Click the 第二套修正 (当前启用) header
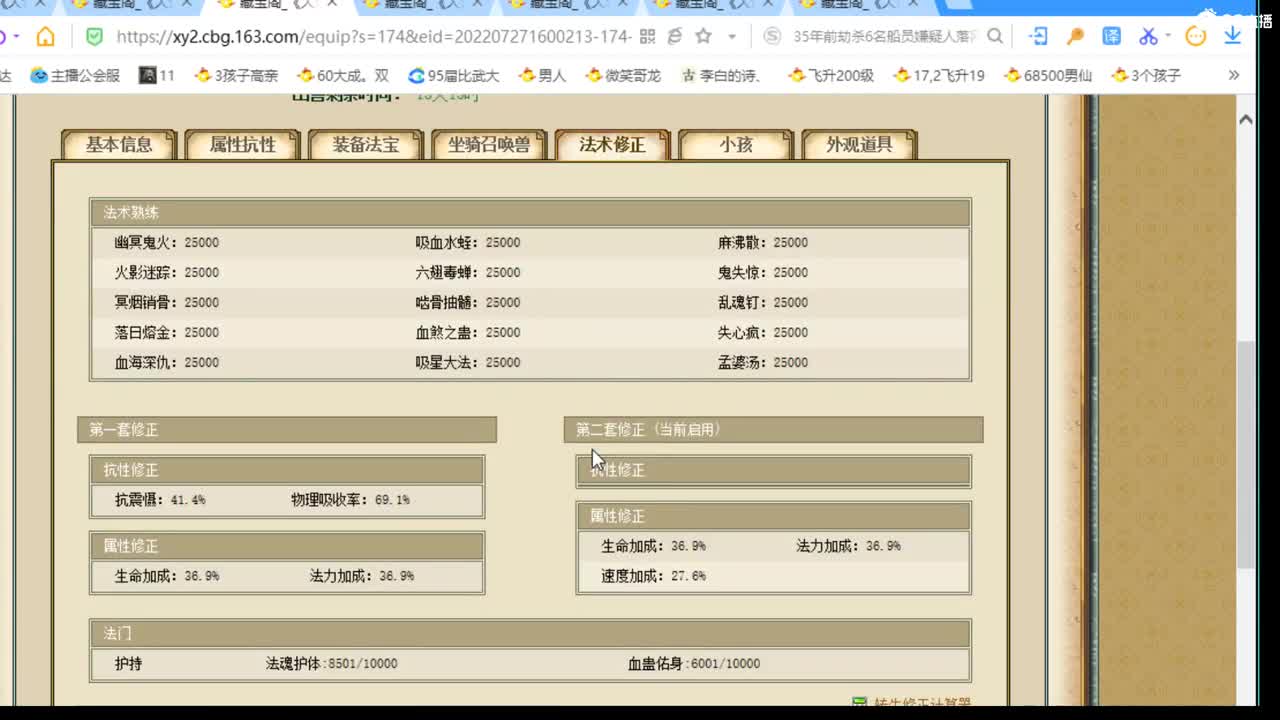This screenshot has height=720, width=1280. coord(773,430)
